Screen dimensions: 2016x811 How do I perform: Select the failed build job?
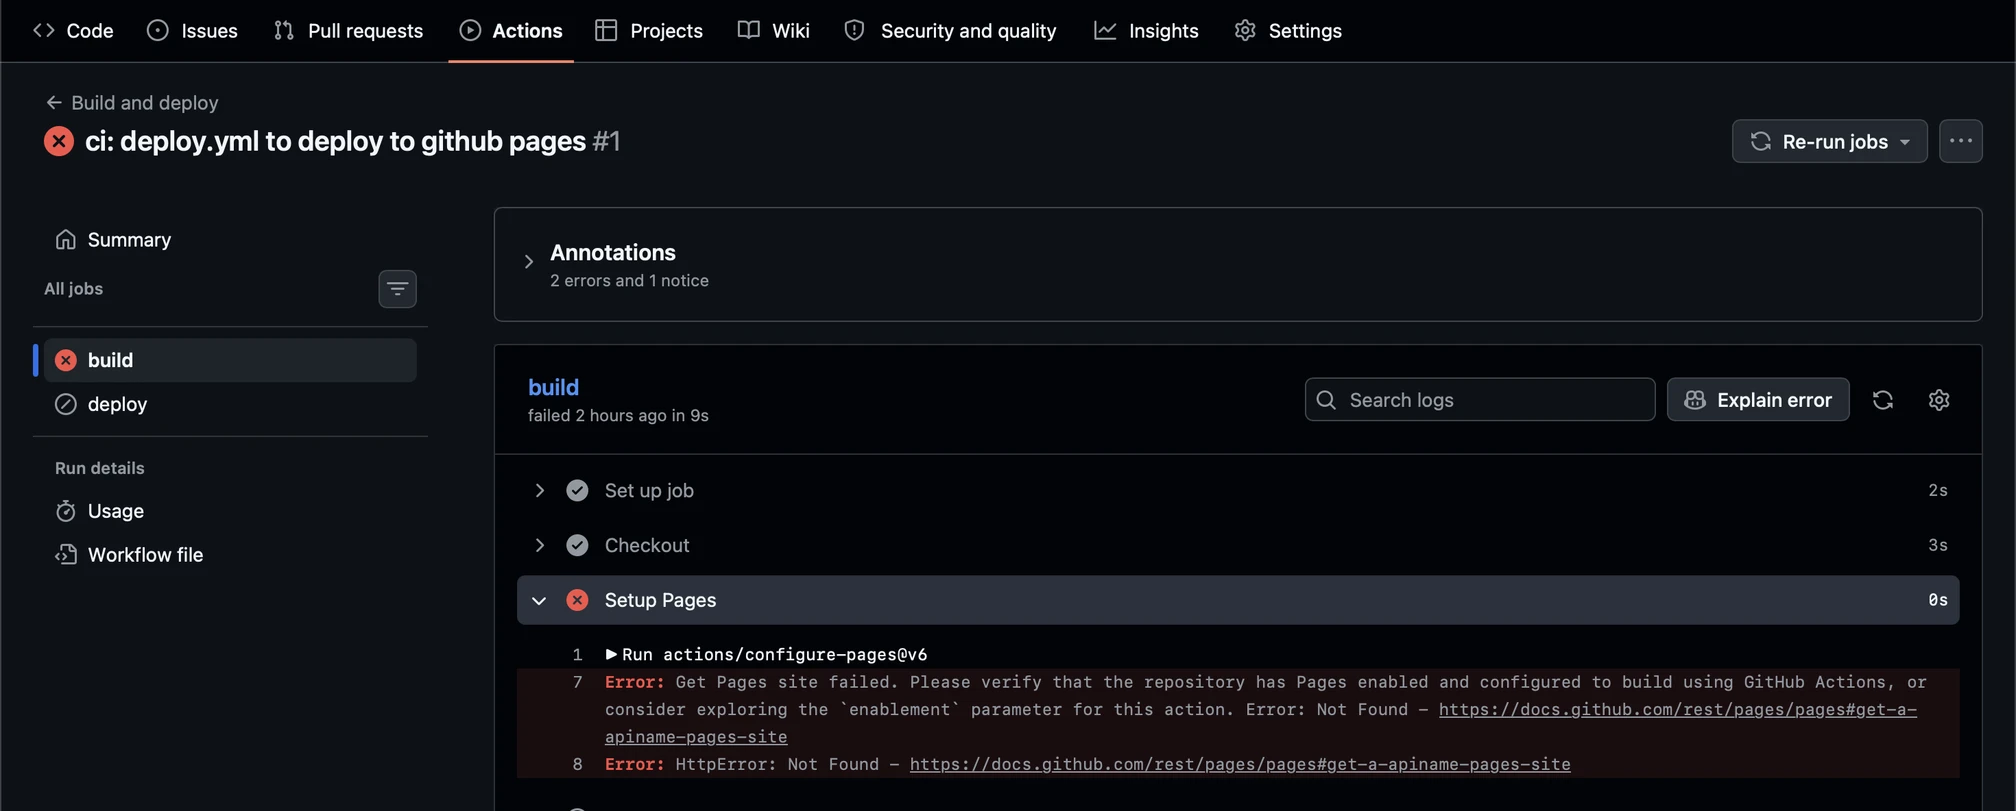pos(230,360)
